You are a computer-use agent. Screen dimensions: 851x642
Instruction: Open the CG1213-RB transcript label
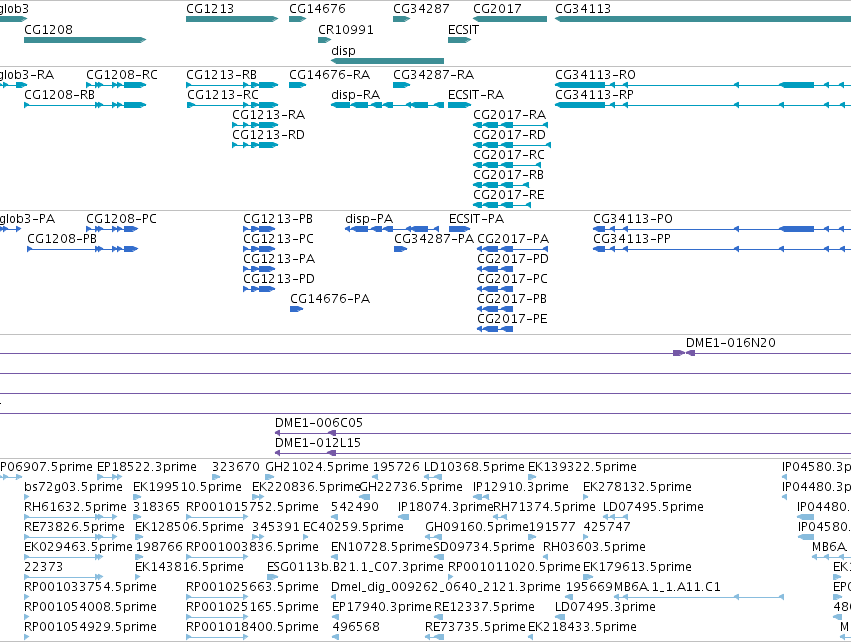[x=221, y=74]
